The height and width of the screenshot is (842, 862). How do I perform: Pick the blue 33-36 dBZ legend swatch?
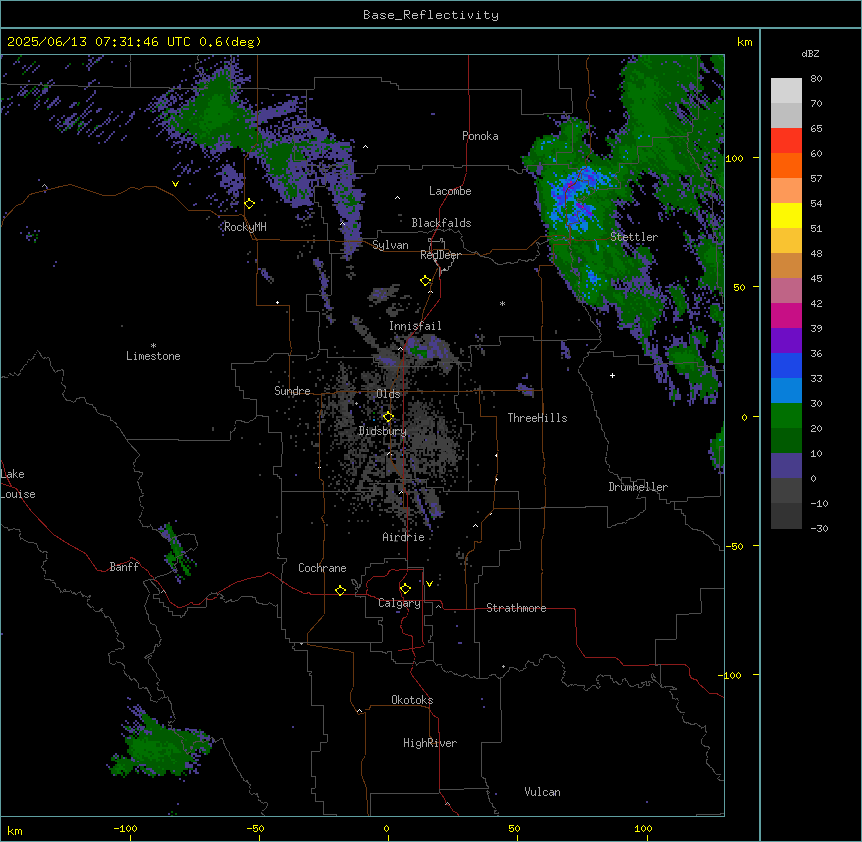tap(786, 365)
